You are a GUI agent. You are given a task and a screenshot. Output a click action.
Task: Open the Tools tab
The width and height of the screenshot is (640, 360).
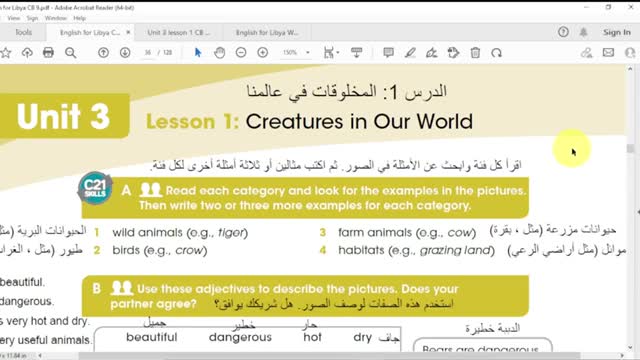(x=23, y=32)
